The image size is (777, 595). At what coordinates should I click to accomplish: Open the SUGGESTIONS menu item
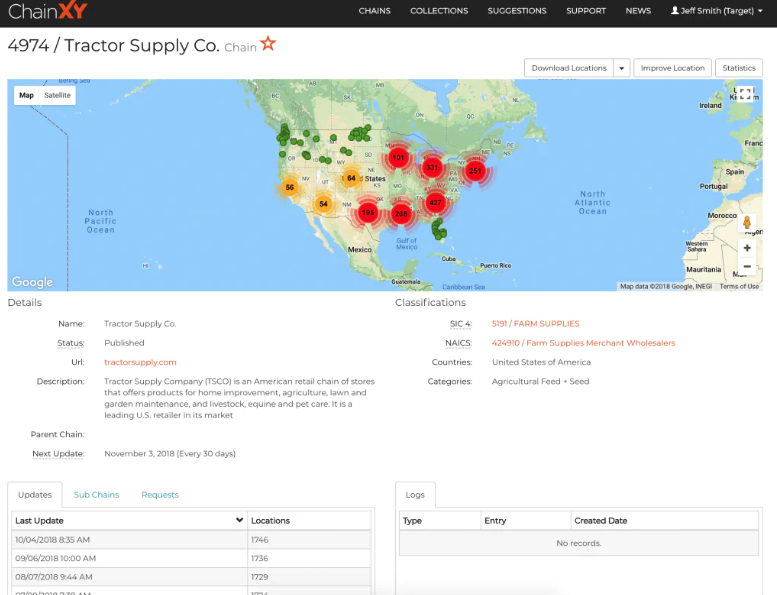click(x=517, y=11)
